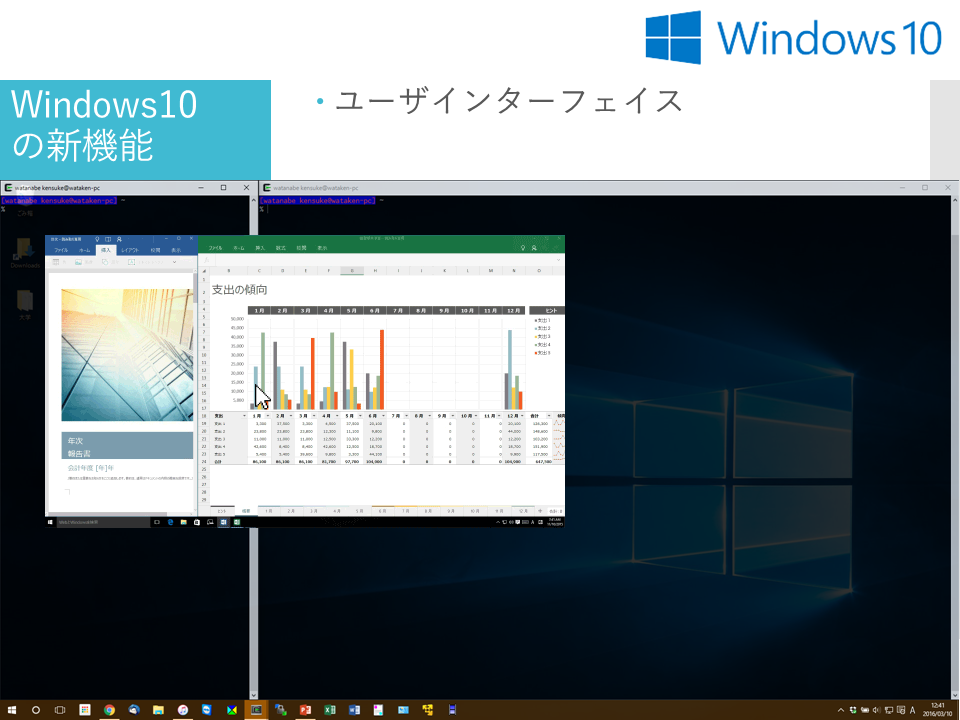Click the 年次 報告書 title block in Word

tap(127, 446)
